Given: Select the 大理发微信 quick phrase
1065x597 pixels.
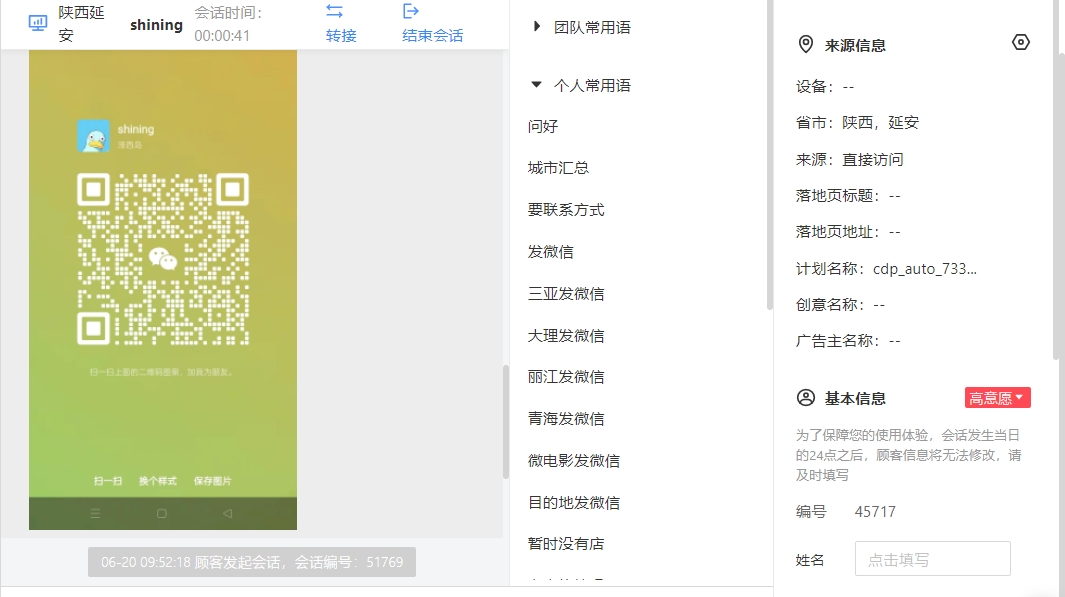Looking at the screenshot, I should (x=566, y=336).
